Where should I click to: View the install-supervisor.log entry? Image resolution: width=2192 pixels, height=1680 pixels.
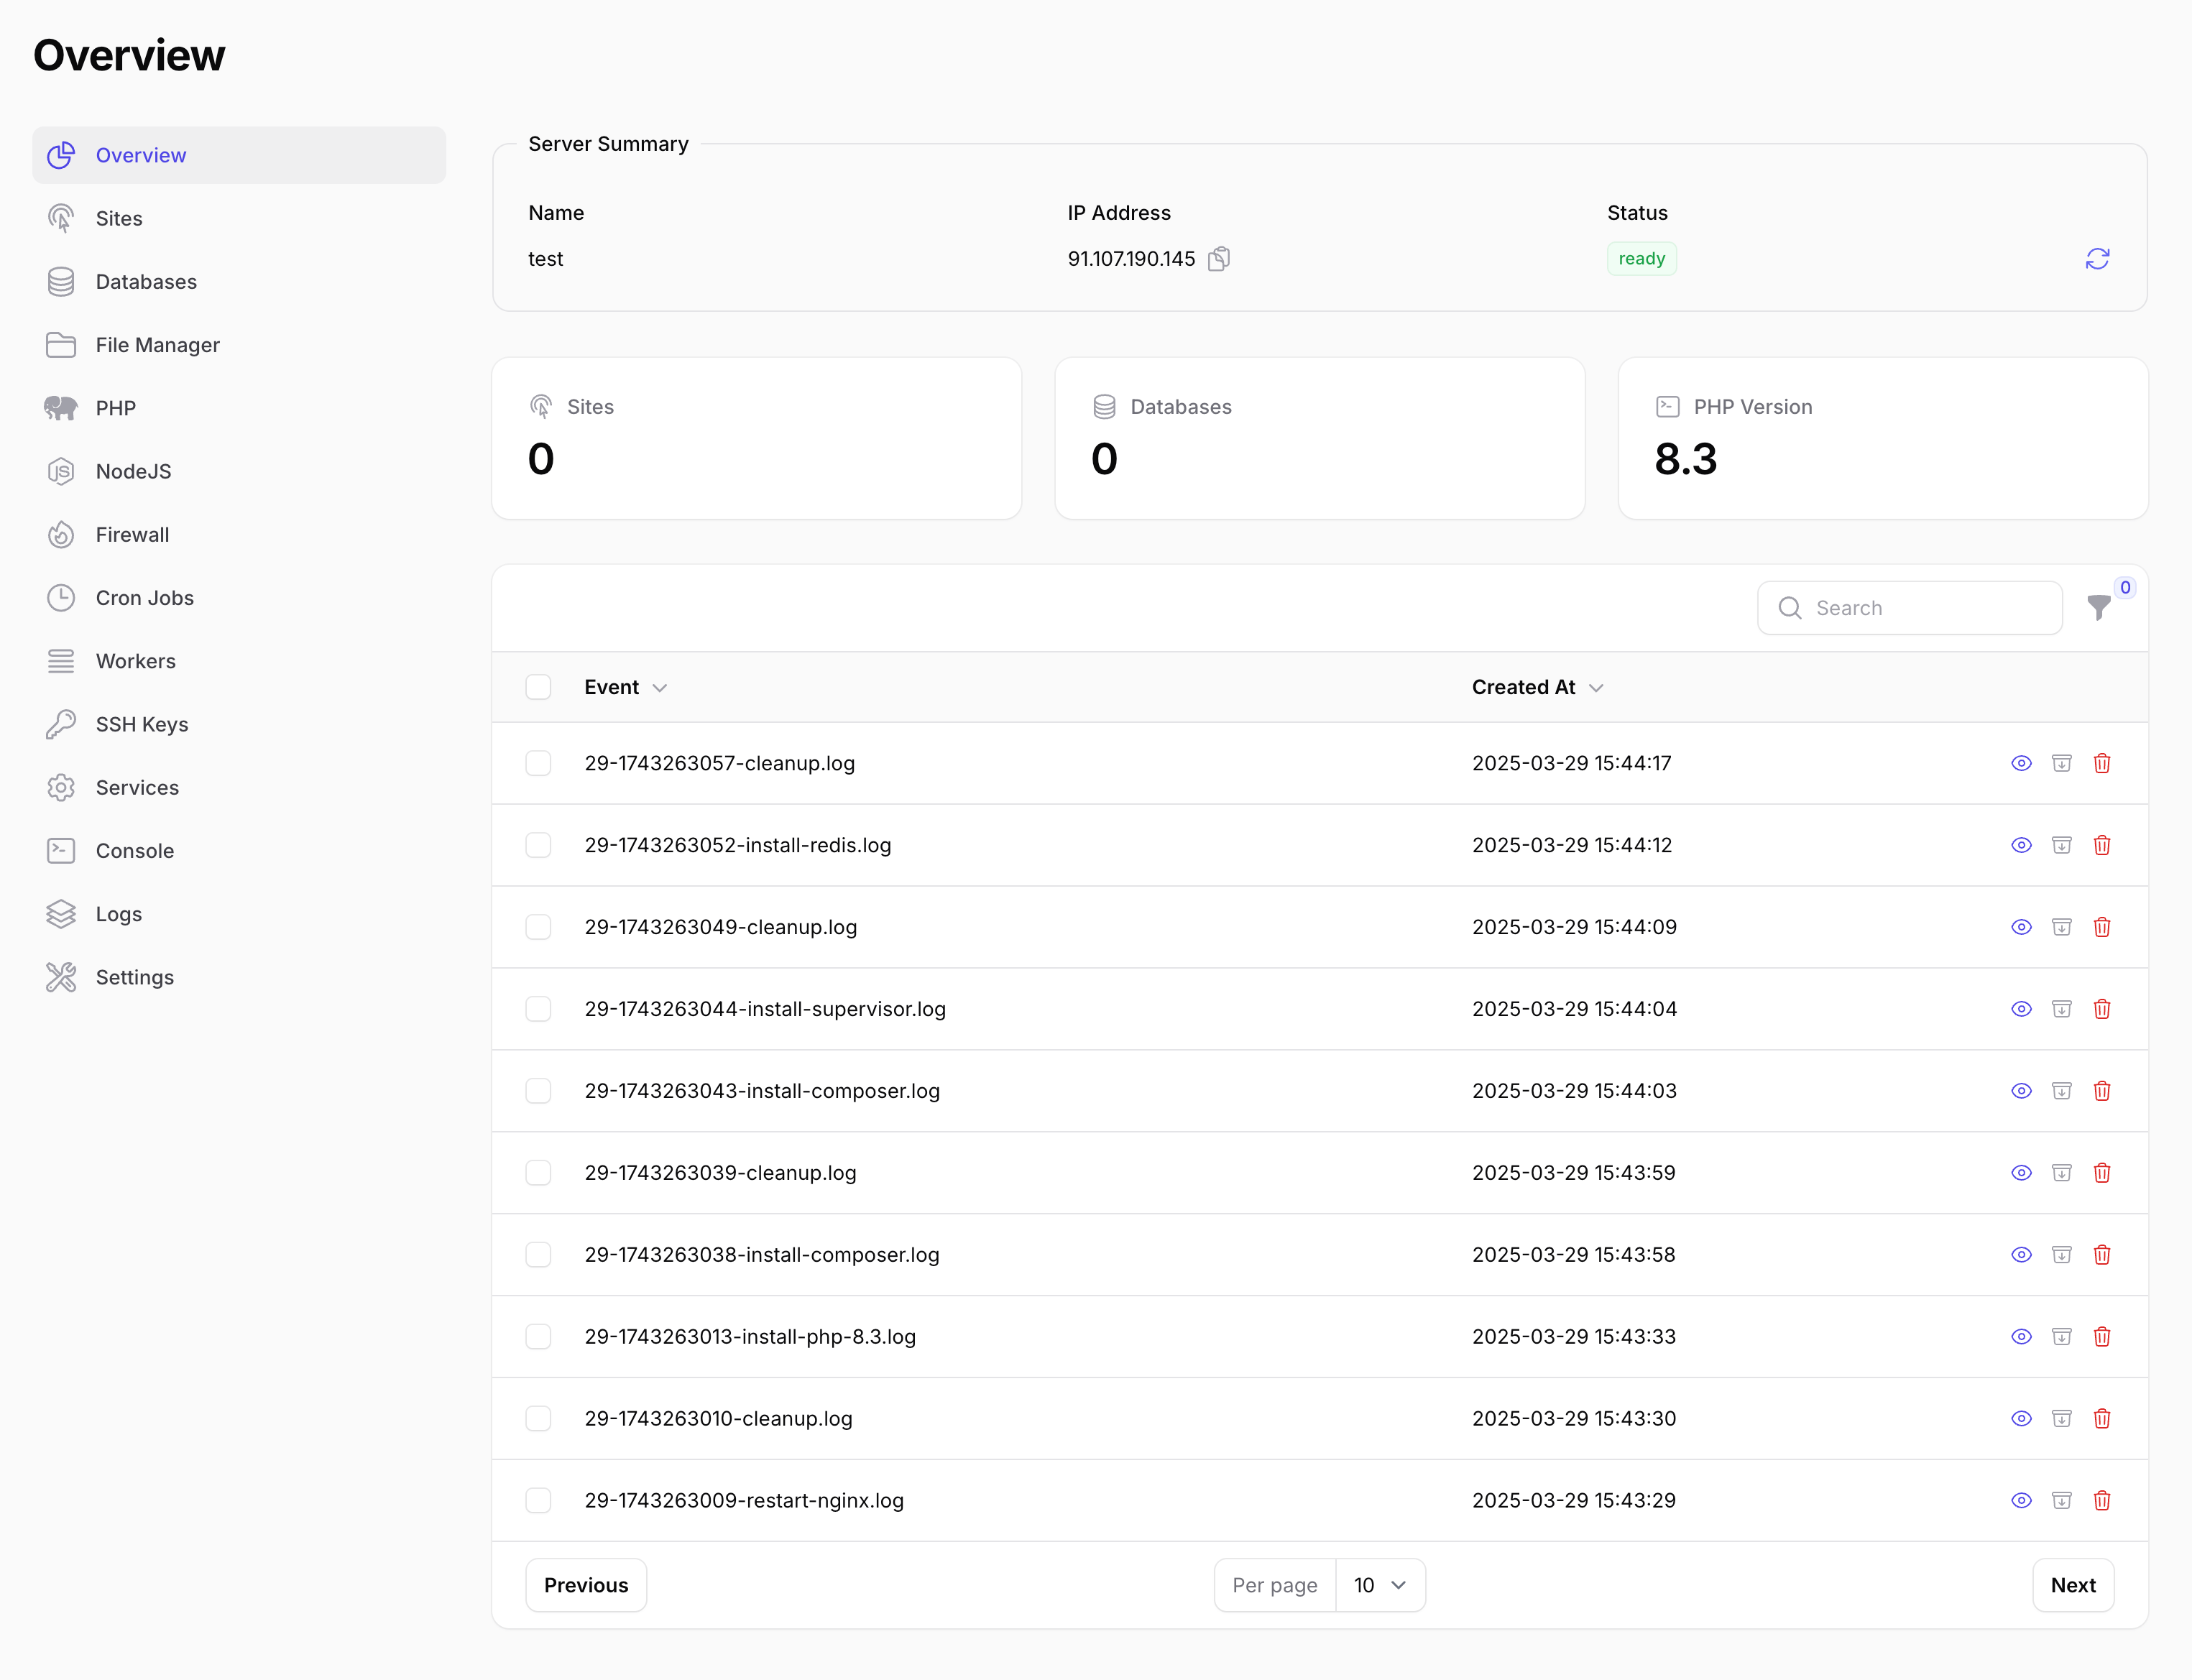point(2021,1009)
